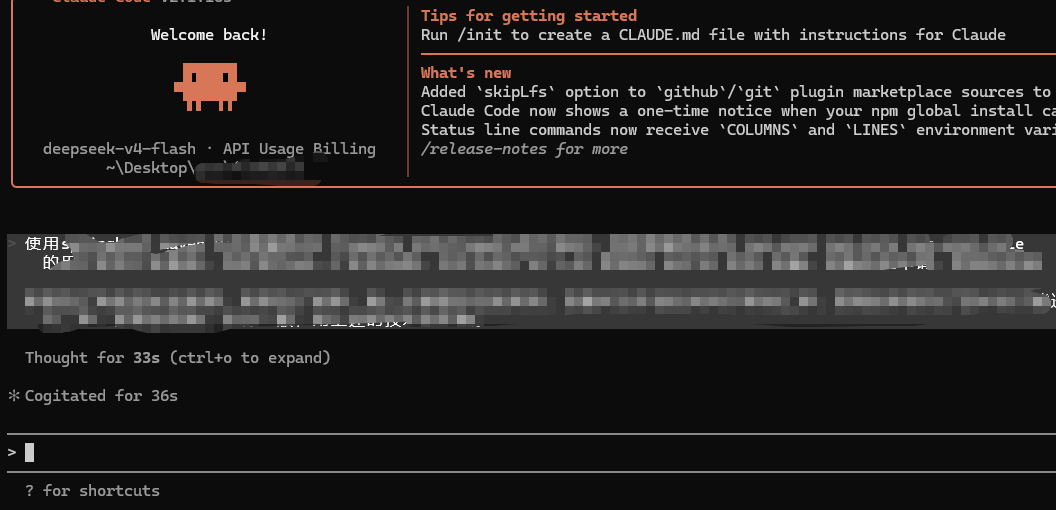Image resolution: width=1056 pixels, height=510 pixels.
Task: Click the Cogitated for 36s status text
Action: pos(101,396)
